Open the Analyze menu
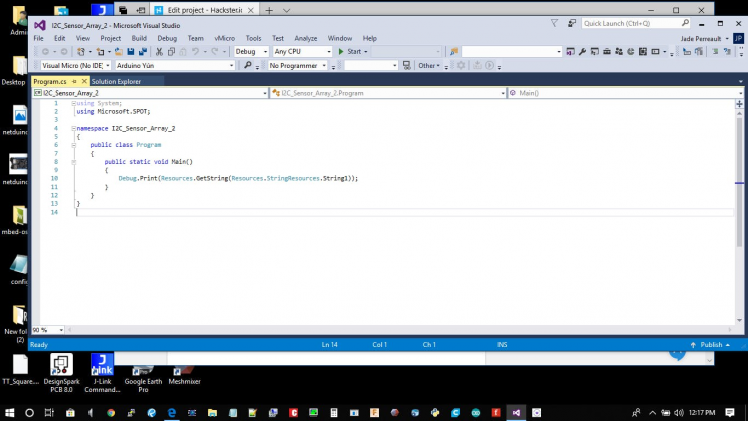 pyautogui.click(x=306, y=38)
